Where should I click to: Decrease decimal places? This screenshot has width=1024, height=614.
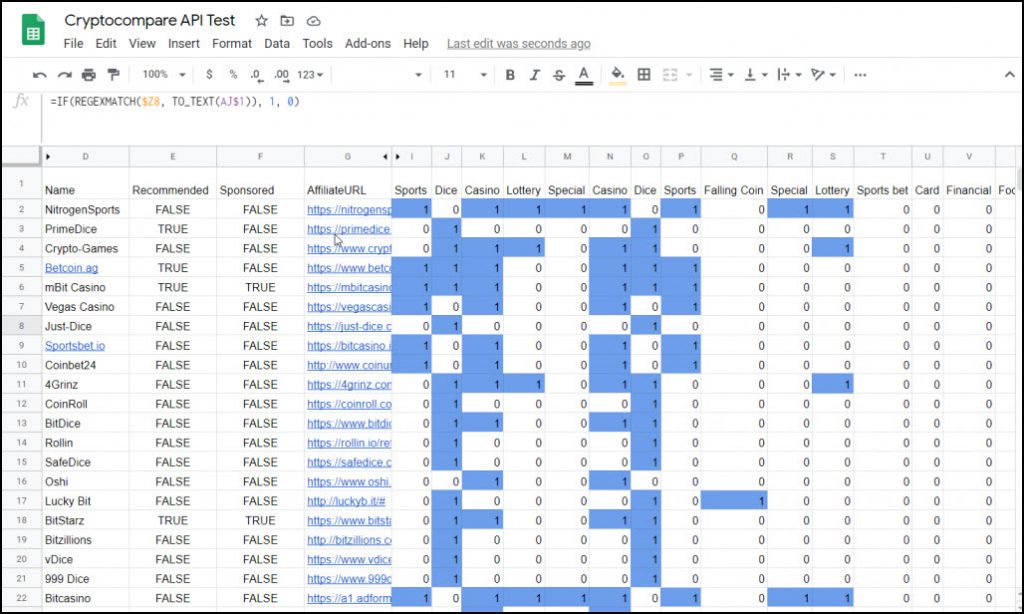[x=257, y=75]
